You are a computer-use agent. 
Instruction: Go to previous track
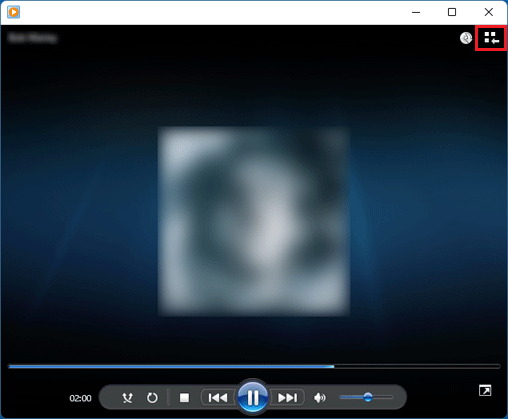point(218,398)
